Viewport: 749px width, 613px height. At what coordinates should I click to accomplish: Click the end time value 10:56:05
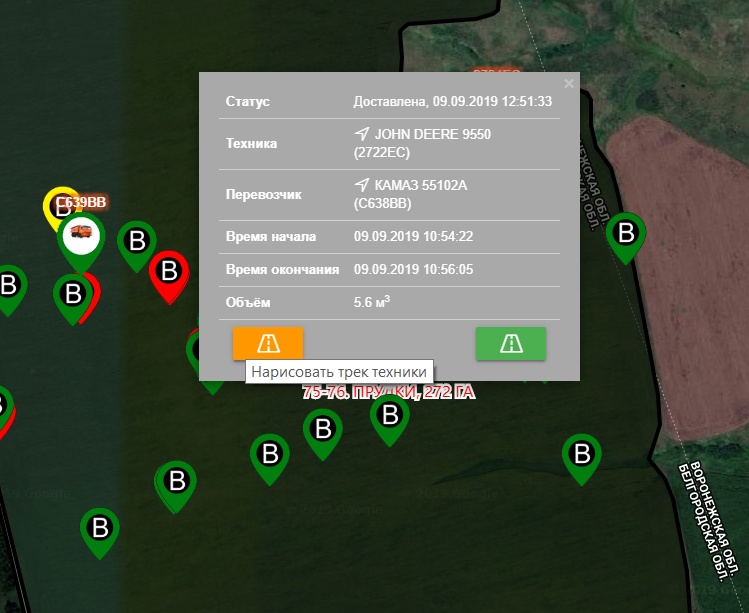pos(413,269)
